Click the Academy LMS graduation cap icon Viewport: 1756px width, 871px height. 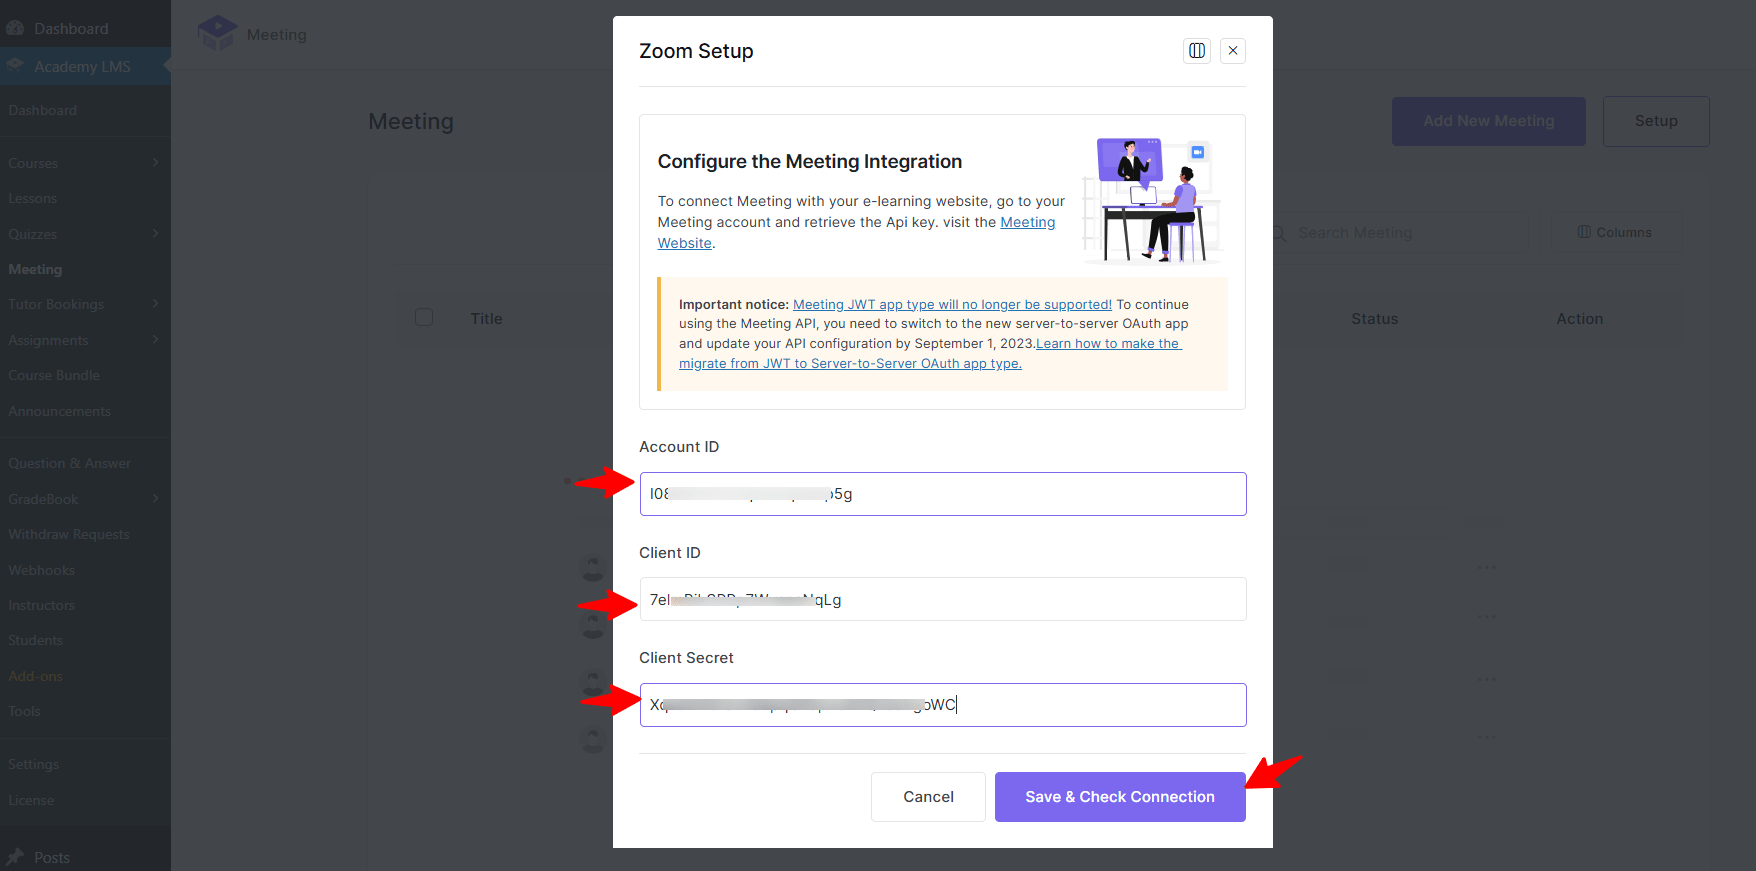pyautogui.click(x=15, y=66)
